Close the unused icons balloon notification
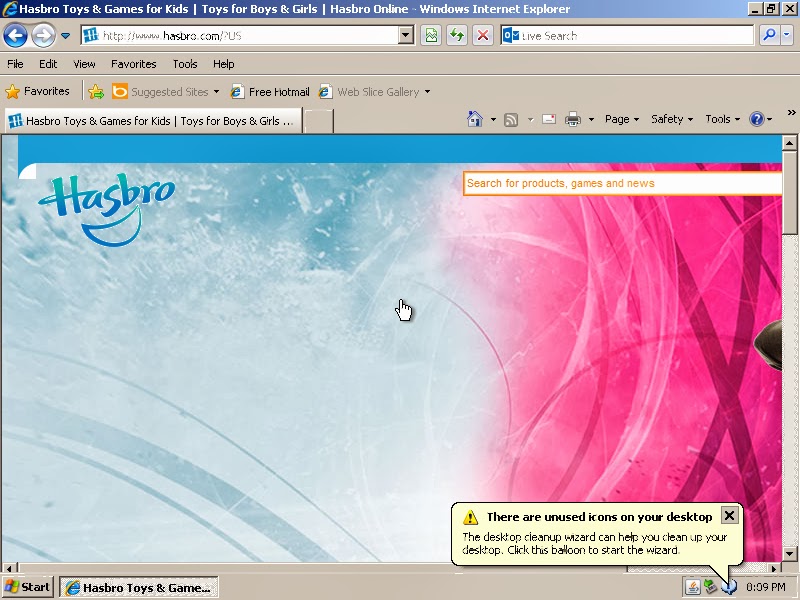800x600 pixels. (x=730, y=516)
